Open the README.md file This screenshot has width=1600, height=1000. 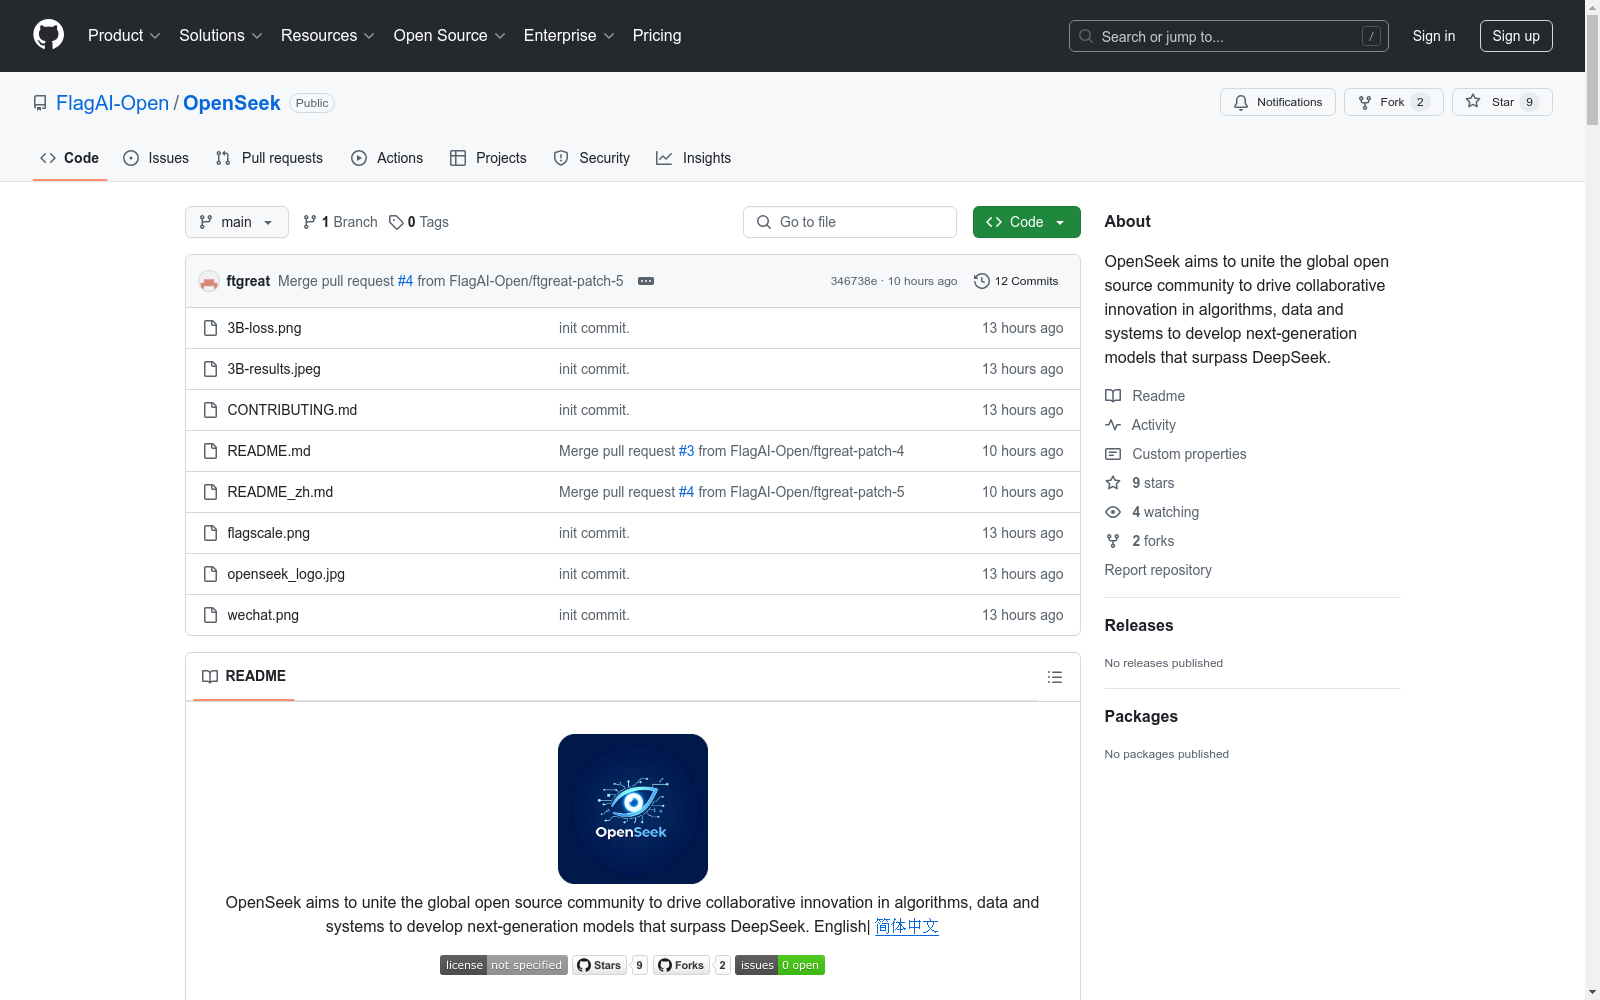coord(269,451)
